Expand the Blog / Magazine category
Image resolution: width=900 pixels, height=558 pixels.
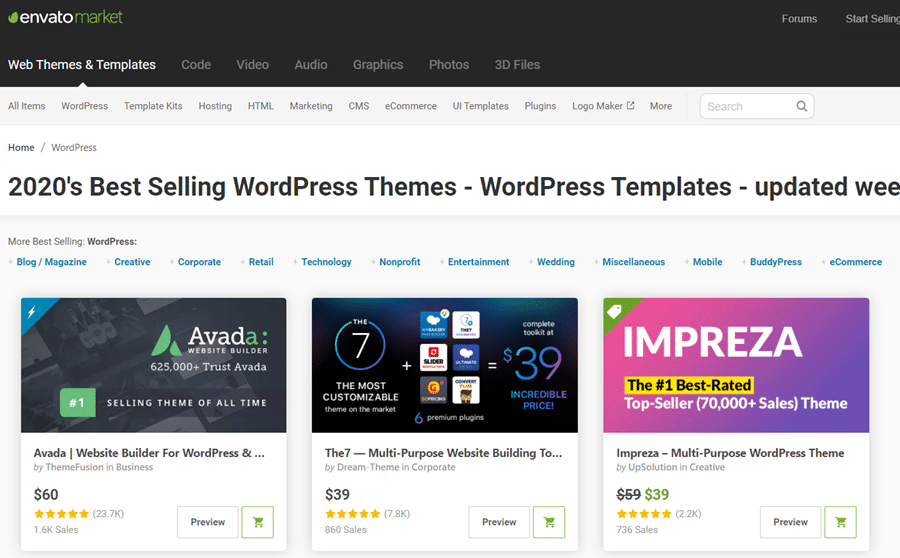[51, 262]
